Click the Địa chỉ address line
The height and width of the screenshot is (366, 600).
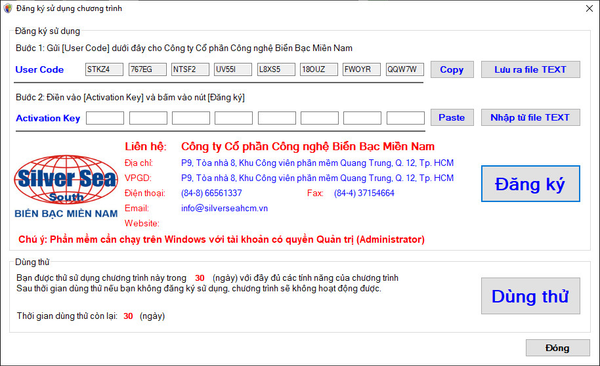point(317,163)
